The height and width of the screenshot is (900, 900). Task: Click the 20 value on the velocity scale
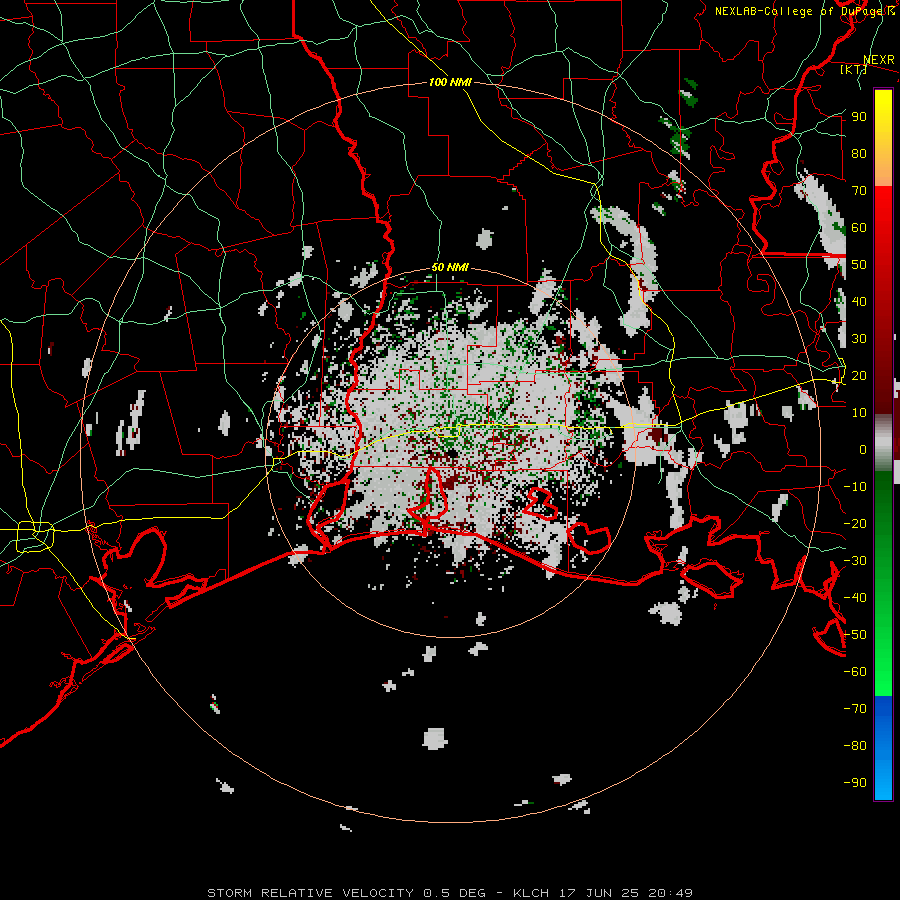pyautogui.click(x=859, y=375)
